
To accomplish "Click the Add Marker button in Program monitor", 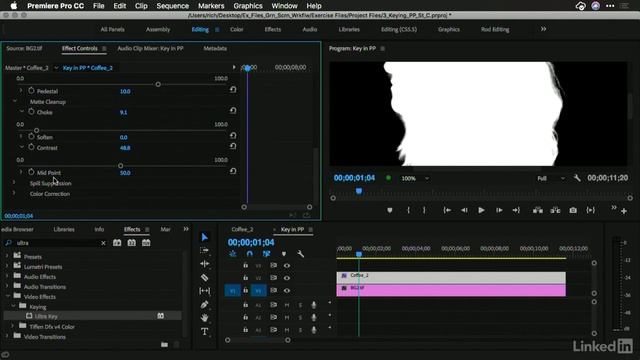I will (390, 210).
